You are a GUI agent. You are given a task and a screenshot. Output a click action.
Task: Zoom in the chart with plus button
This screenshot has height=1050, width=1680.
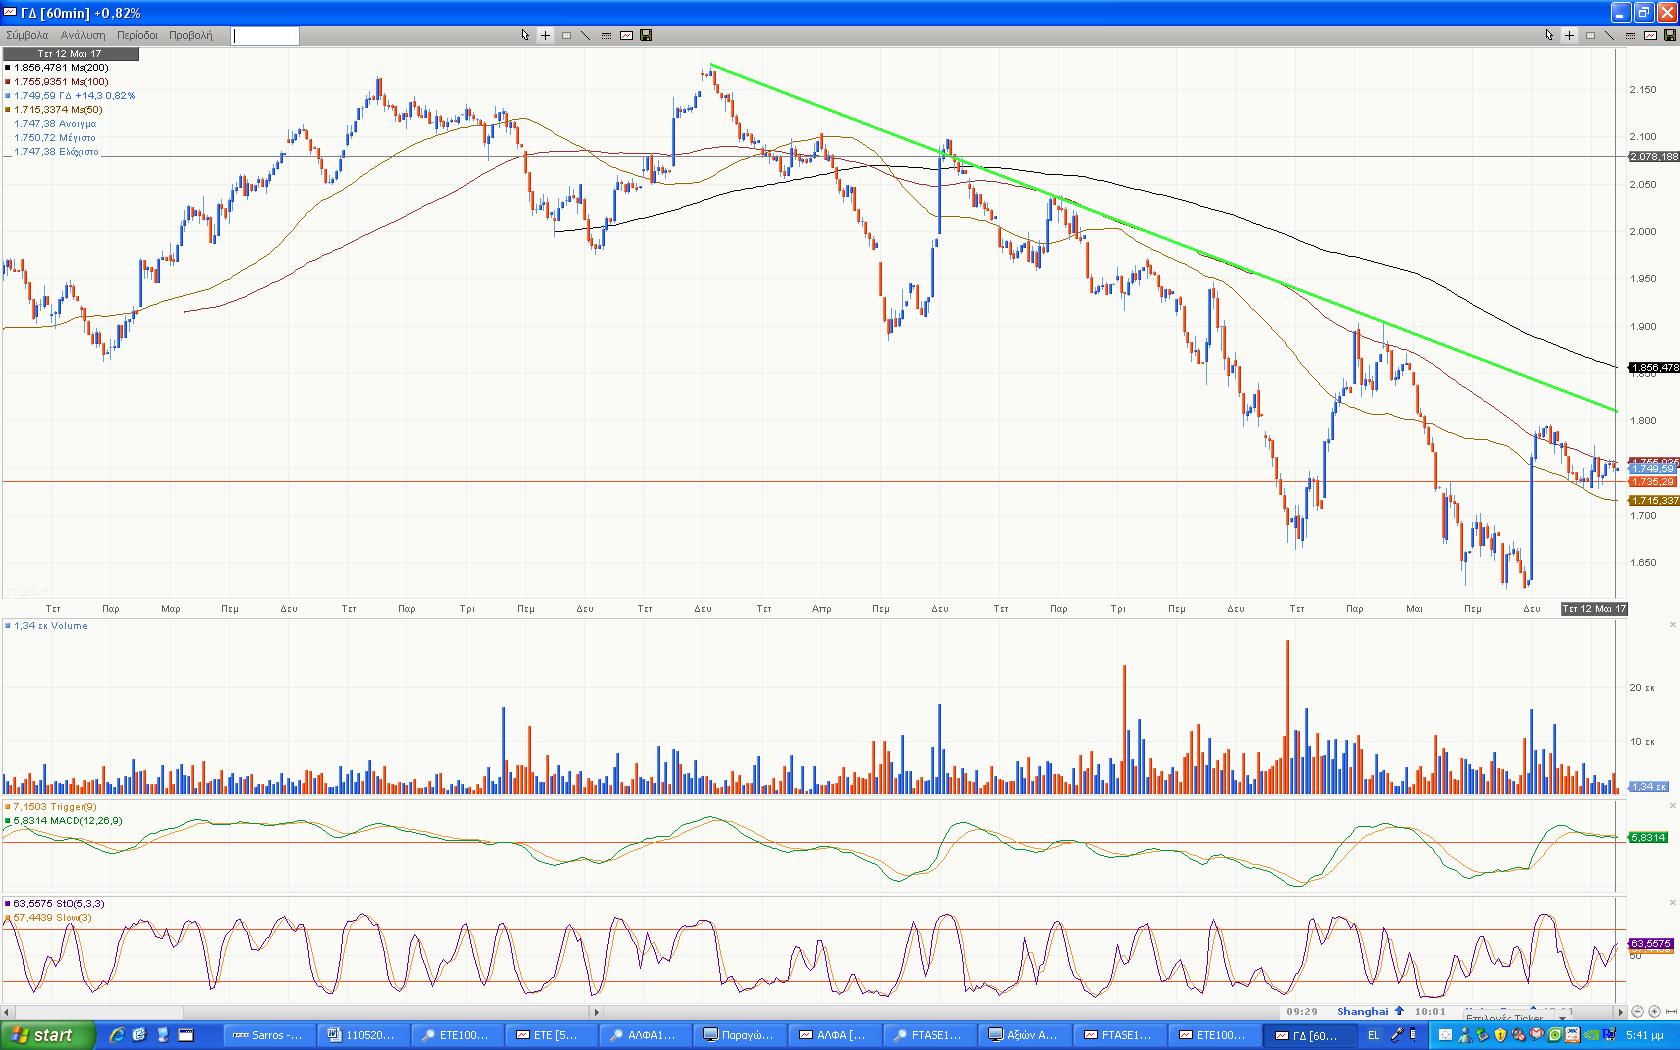[1654, 1012]
